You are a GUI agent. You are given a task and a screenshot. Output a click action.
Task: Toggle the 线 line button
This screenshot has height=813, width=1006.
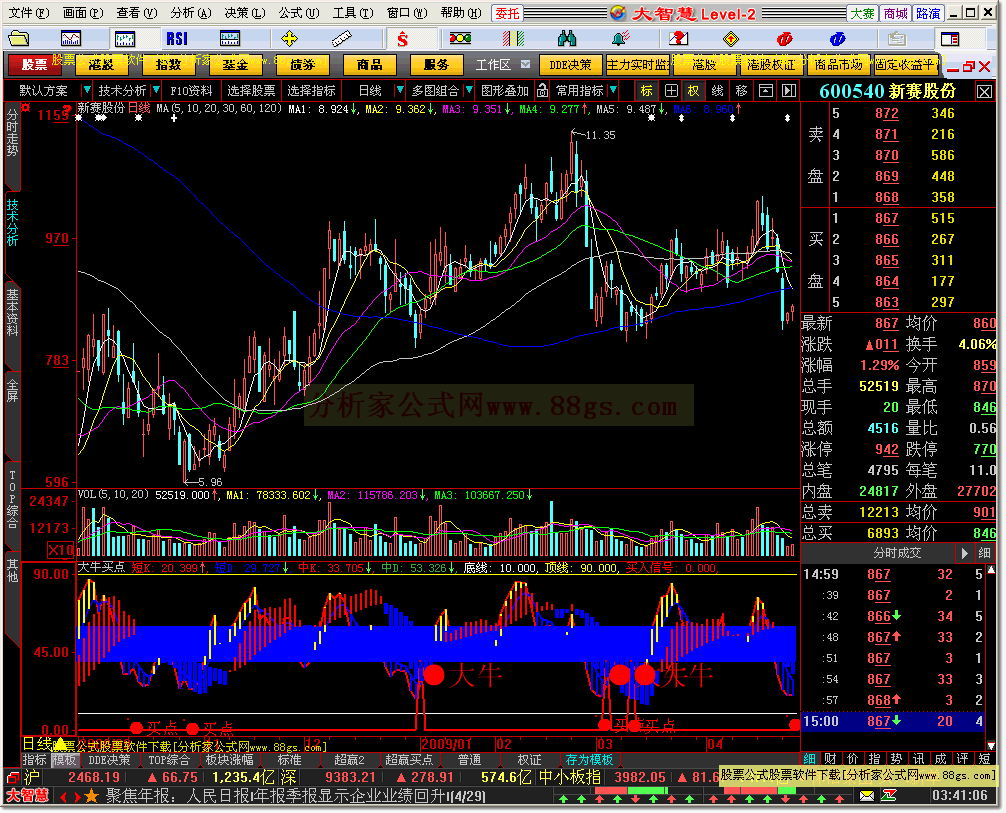coord(717,90)
